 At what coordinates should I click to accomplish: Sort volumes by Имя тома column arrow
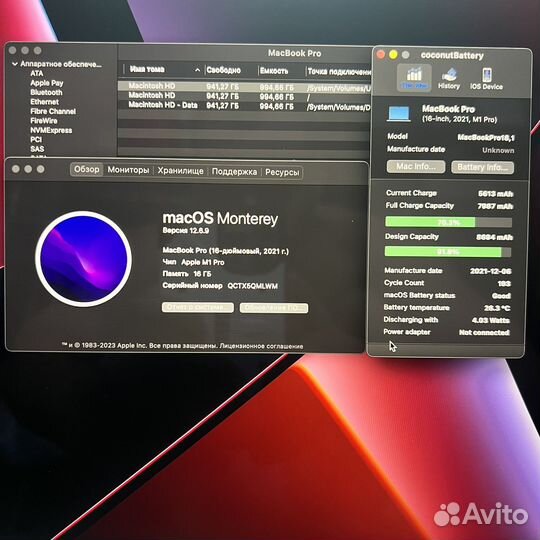[x=197, y=70]
